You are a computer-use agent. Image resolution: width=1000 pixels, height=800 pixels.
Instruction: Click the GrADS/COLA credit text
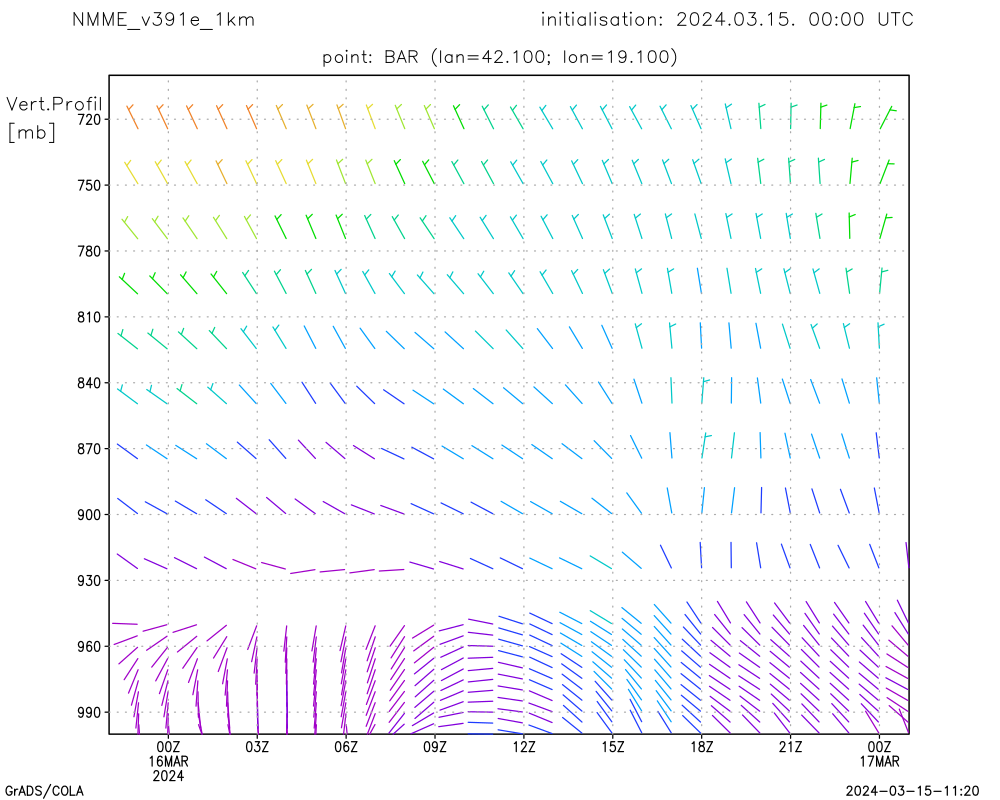(x=44, y=791)
